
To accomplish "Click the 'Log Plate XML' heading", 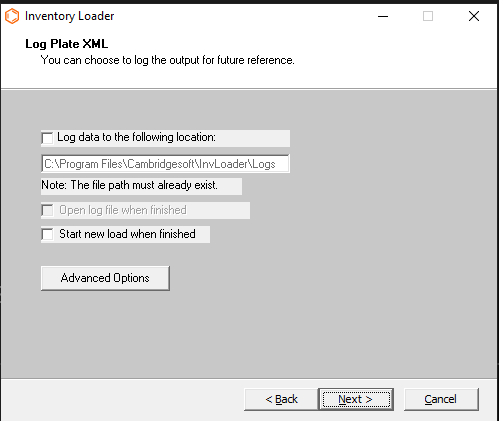I will (x=67, y=44).
